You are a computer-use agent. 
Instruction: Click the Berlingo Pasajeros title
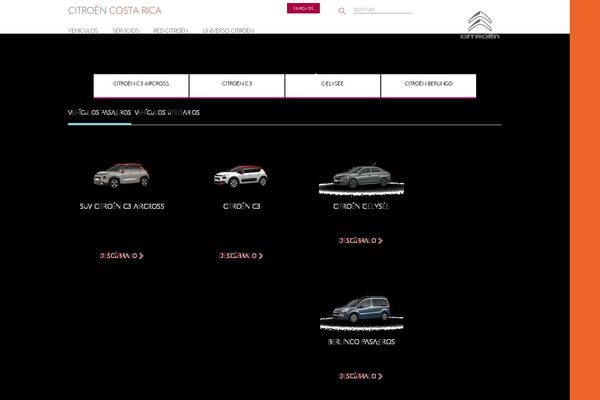[361, 342]
